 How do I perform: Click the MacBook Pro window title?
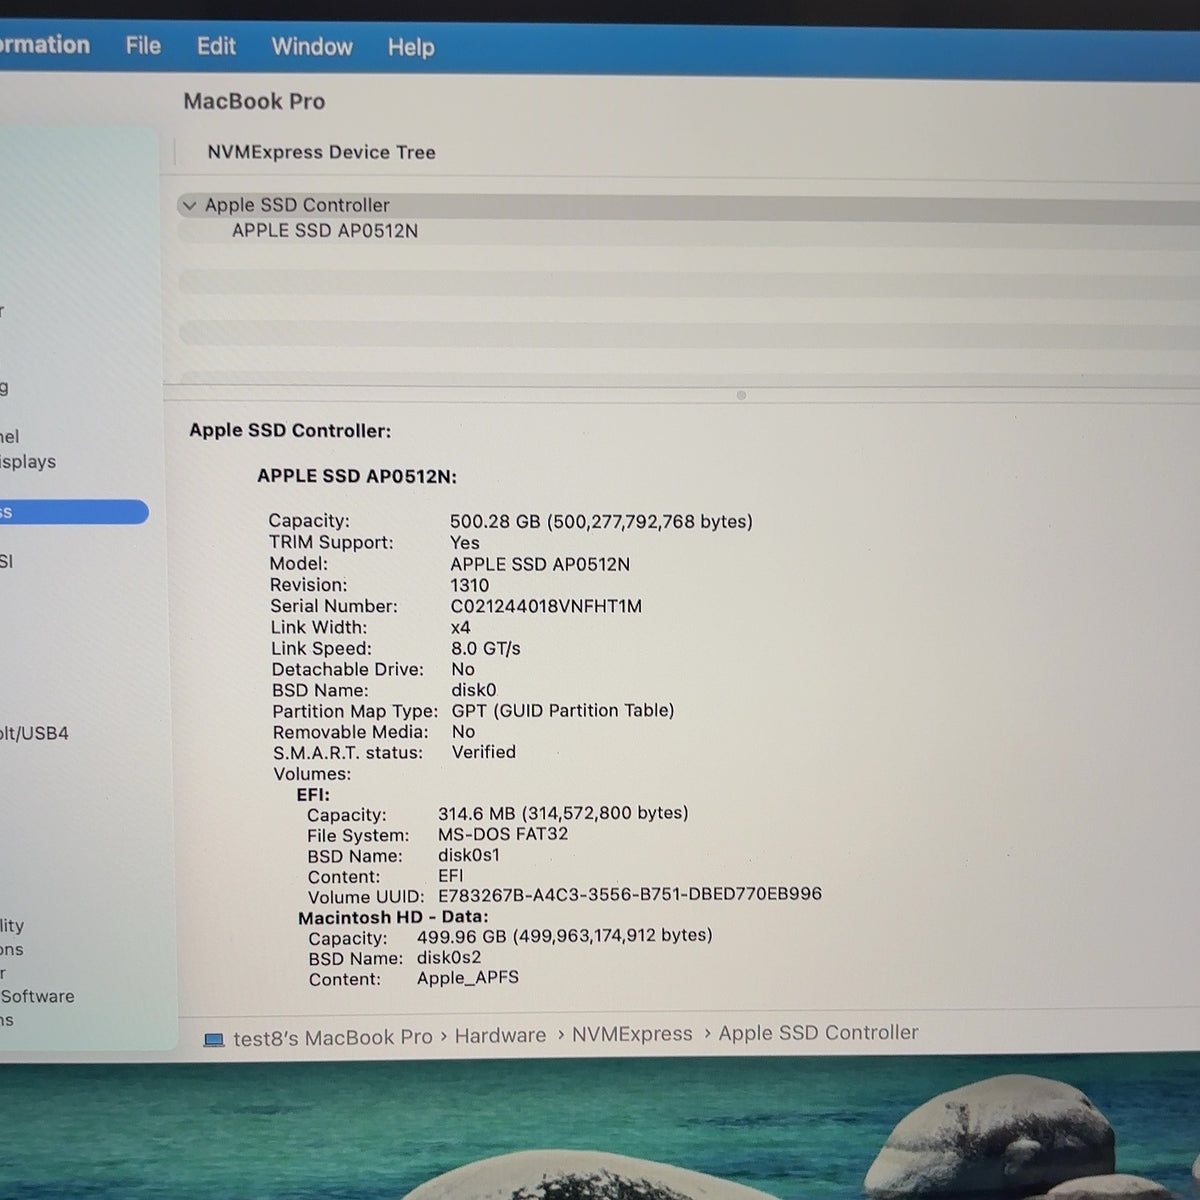point(254,101)
